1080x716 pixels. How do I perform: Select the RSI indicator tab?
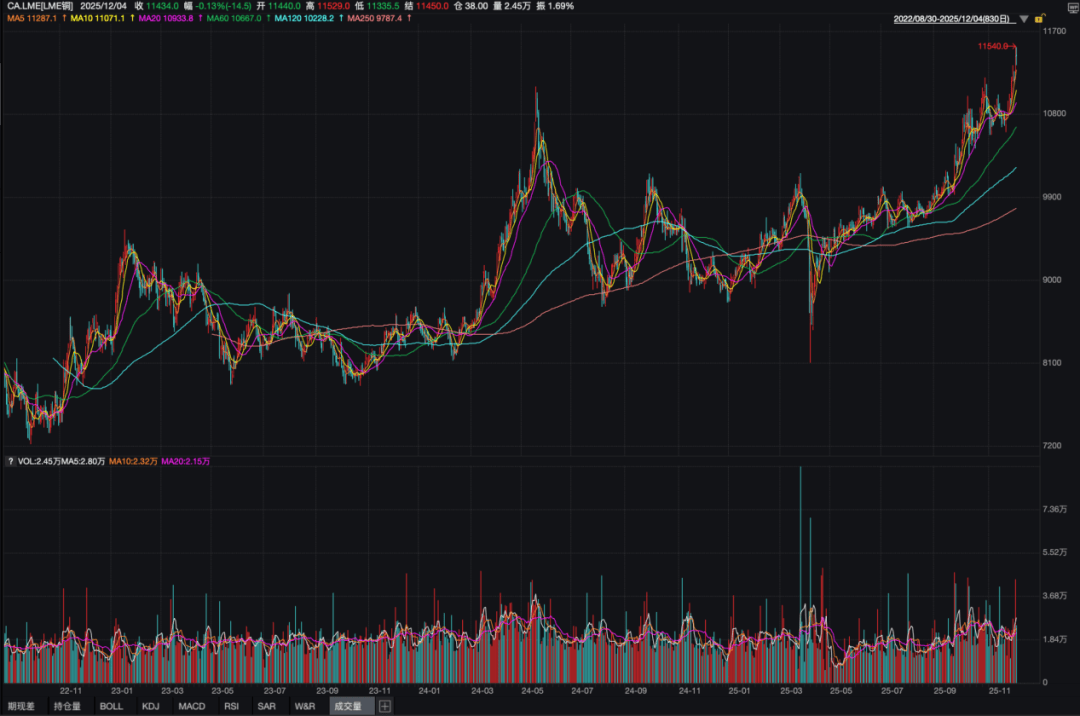click(x=231, y=706)
